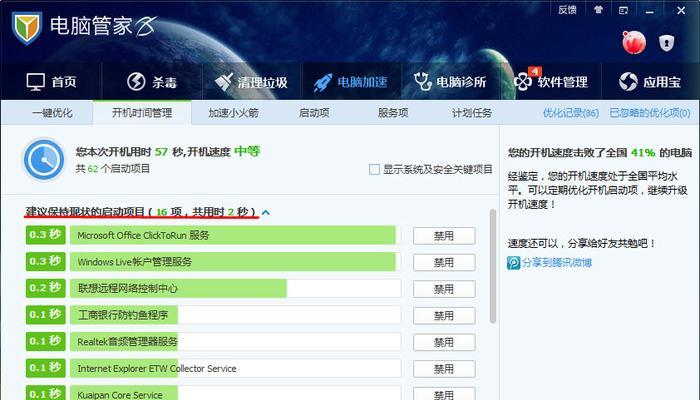Switch to the 加速小火箭 tab

pyautogui.click(x=233, y=113)
